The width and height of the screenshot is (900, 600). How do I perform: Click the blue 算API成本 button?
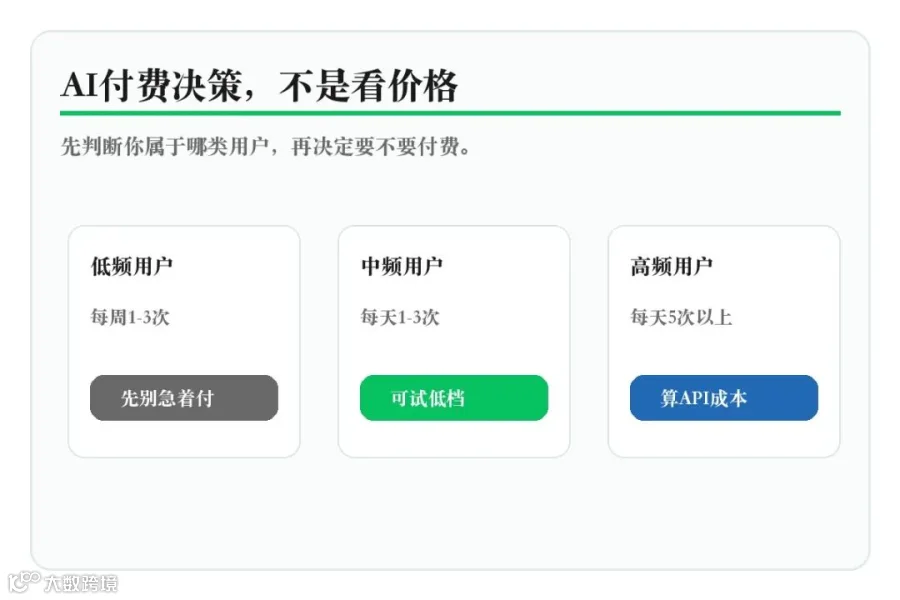pyautogui.click(x=724, y=398)
